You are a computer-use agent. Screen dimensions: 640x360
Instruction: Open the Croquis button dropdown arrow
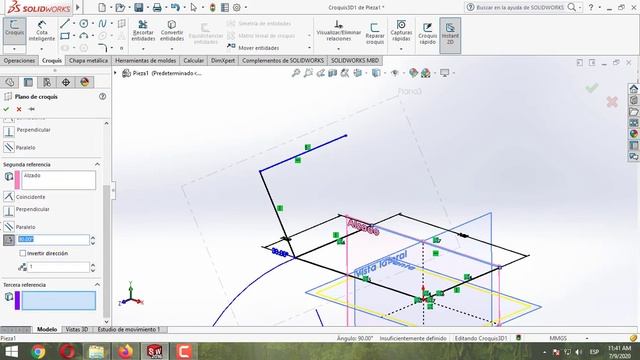click(14, 49)
